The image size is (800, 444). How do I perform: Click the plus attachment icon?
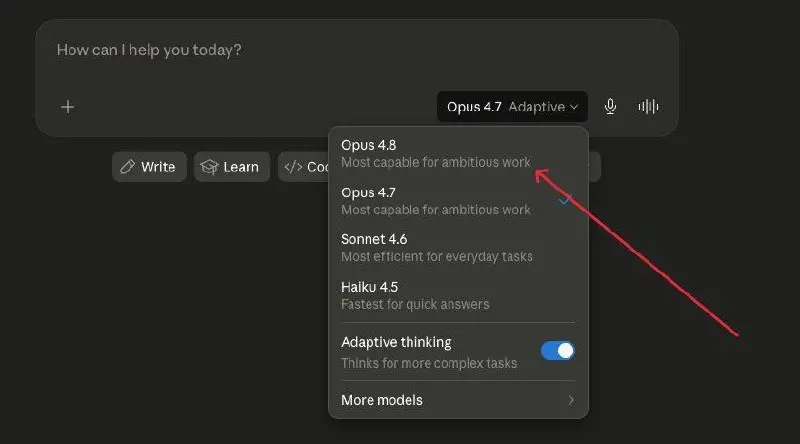click(x=67, y=107)
